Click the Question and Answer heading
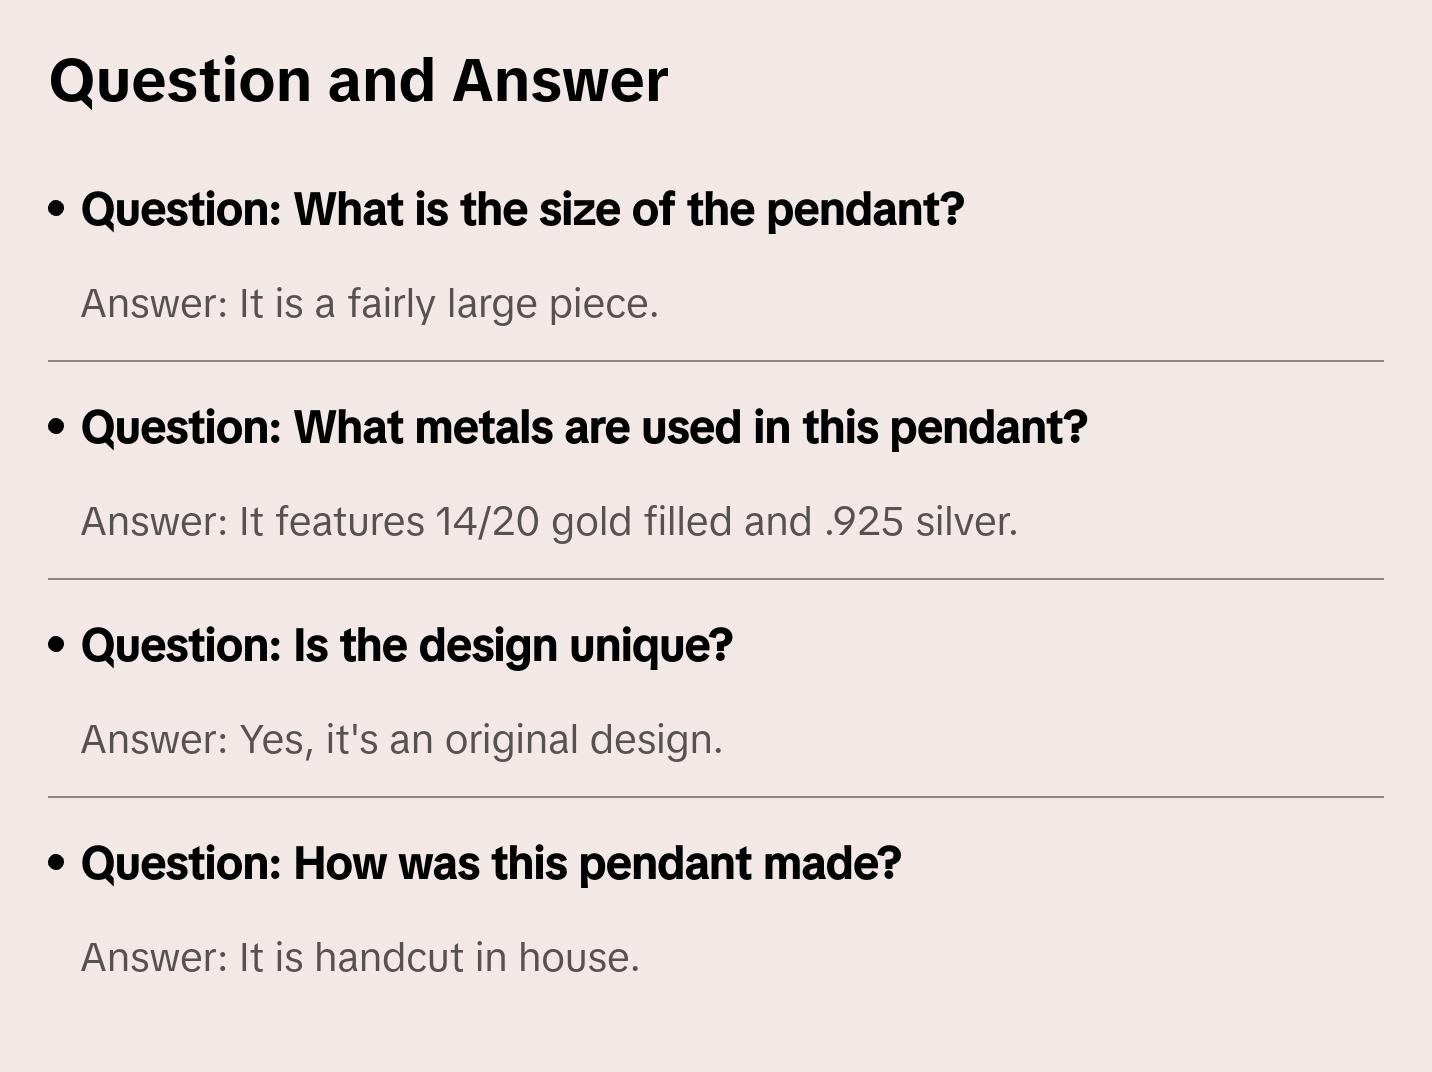 [358, 80]
